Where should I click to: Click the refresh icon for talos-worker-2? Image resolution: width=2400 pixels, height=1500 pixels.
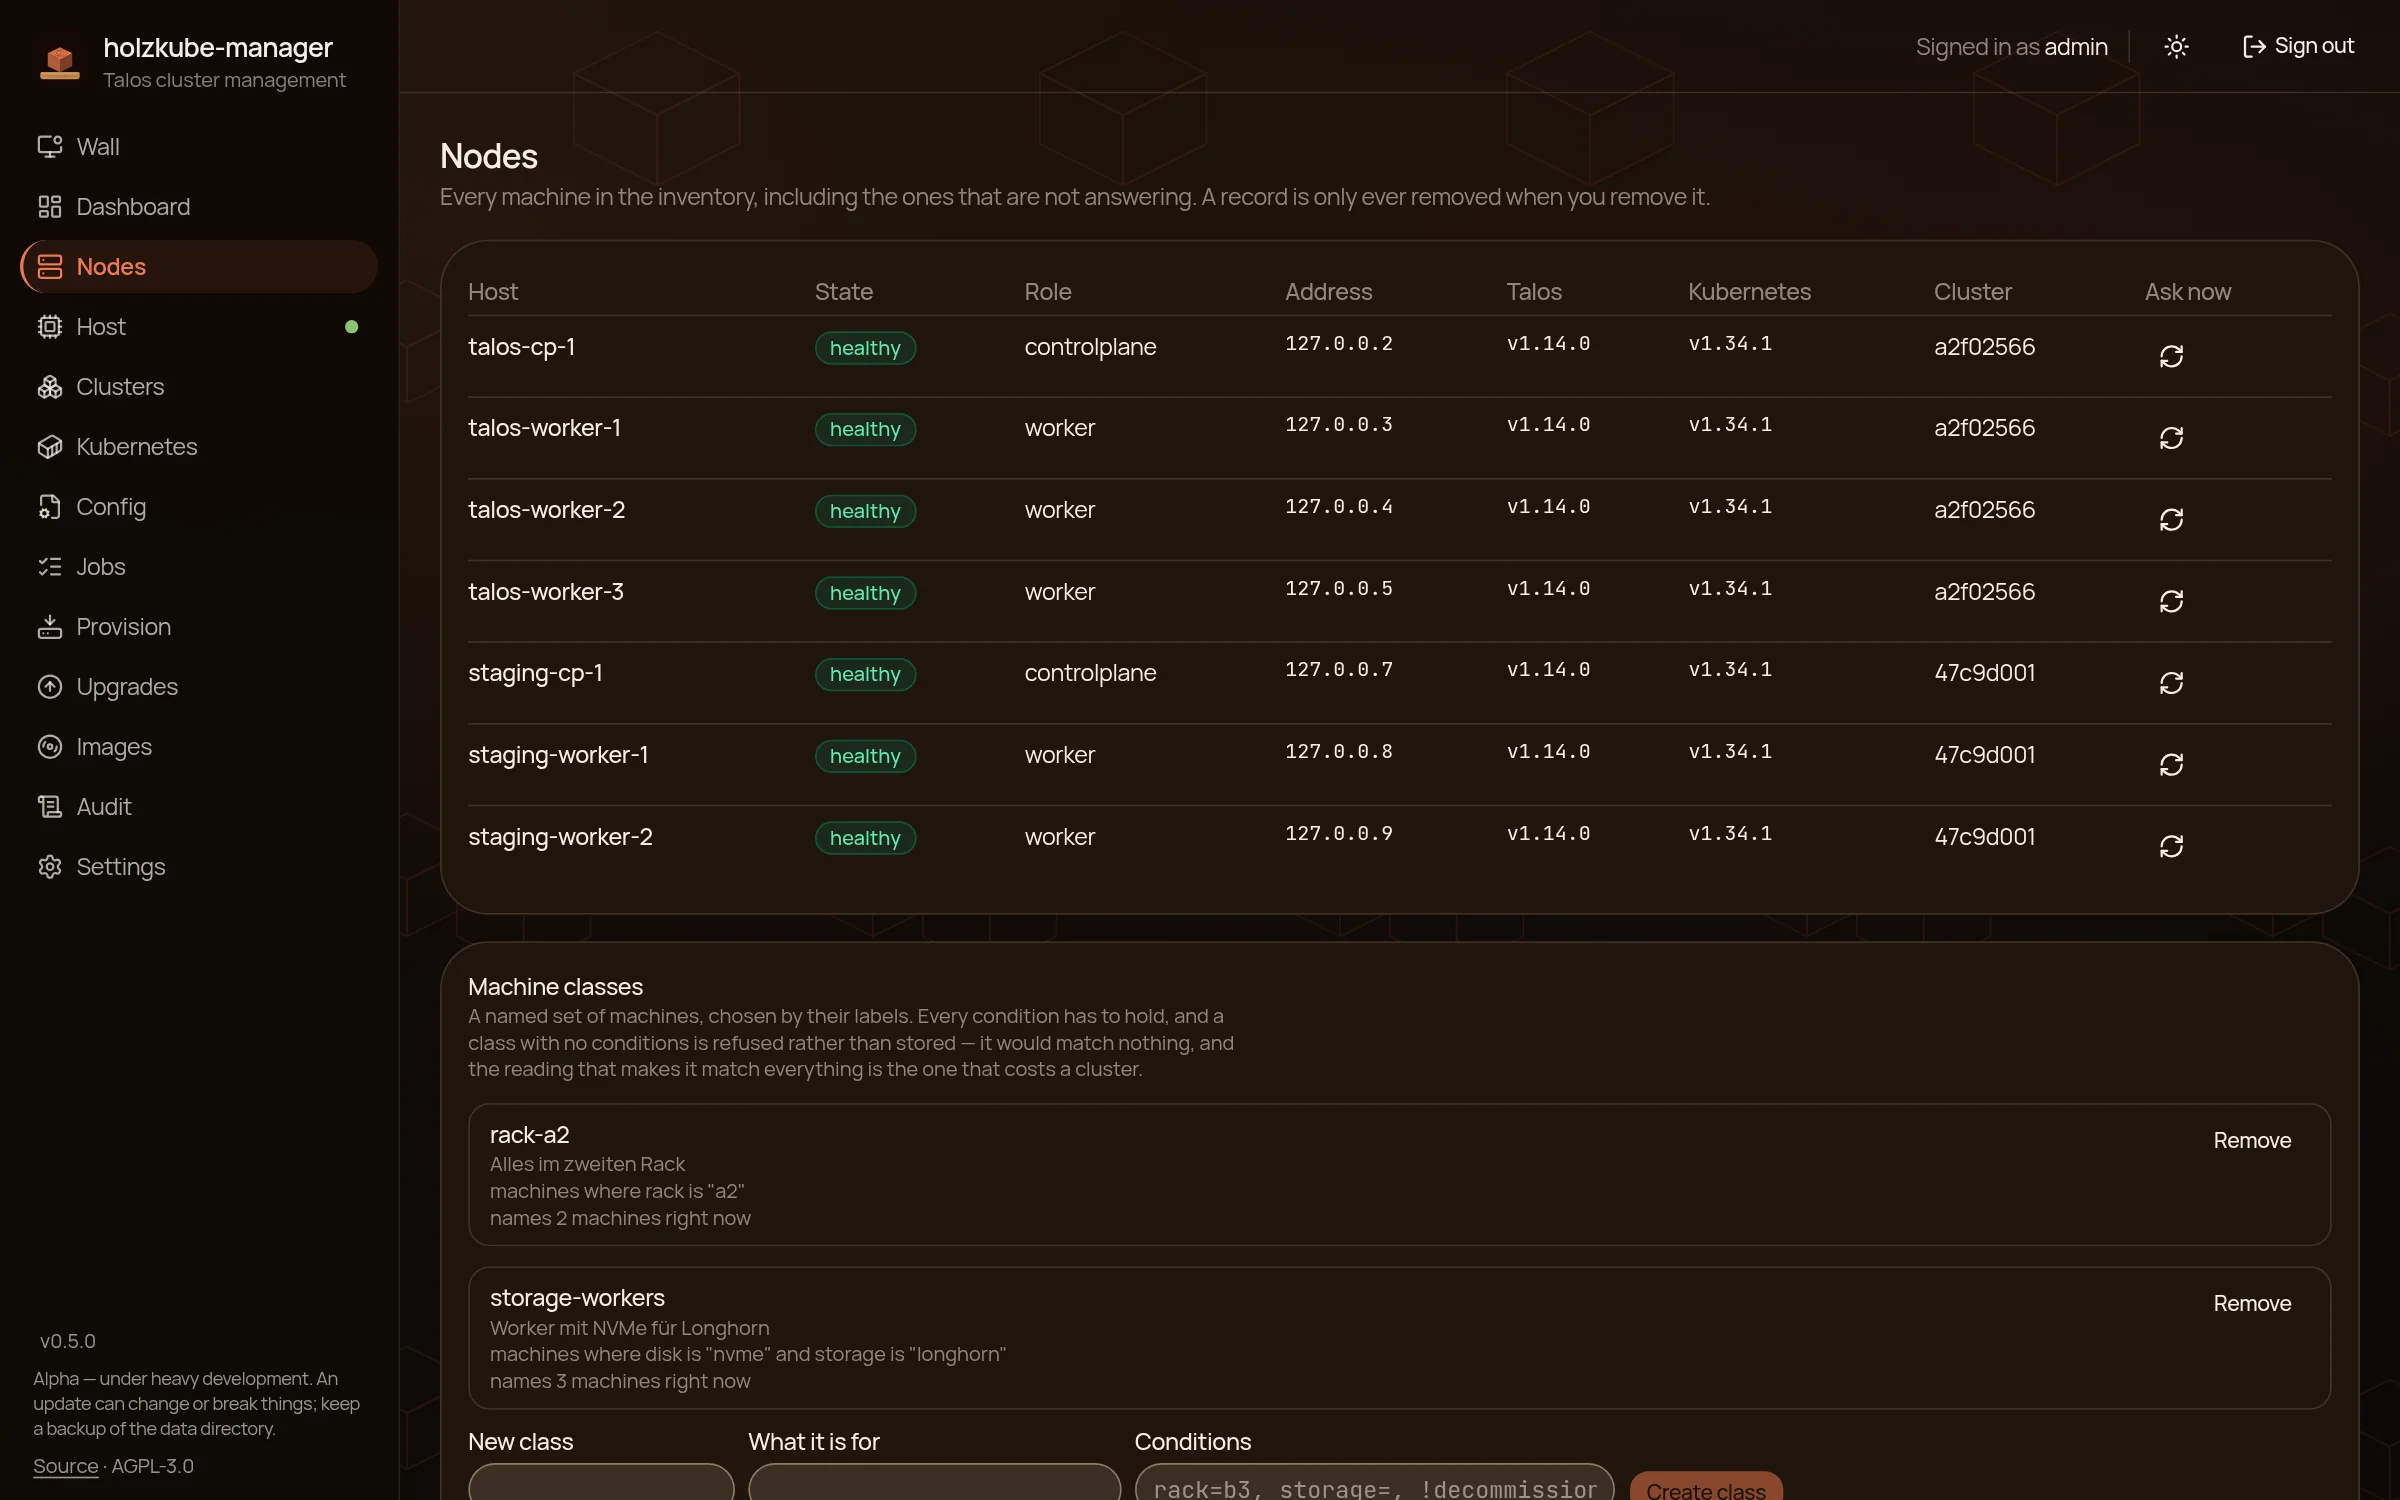[2171, 519]
